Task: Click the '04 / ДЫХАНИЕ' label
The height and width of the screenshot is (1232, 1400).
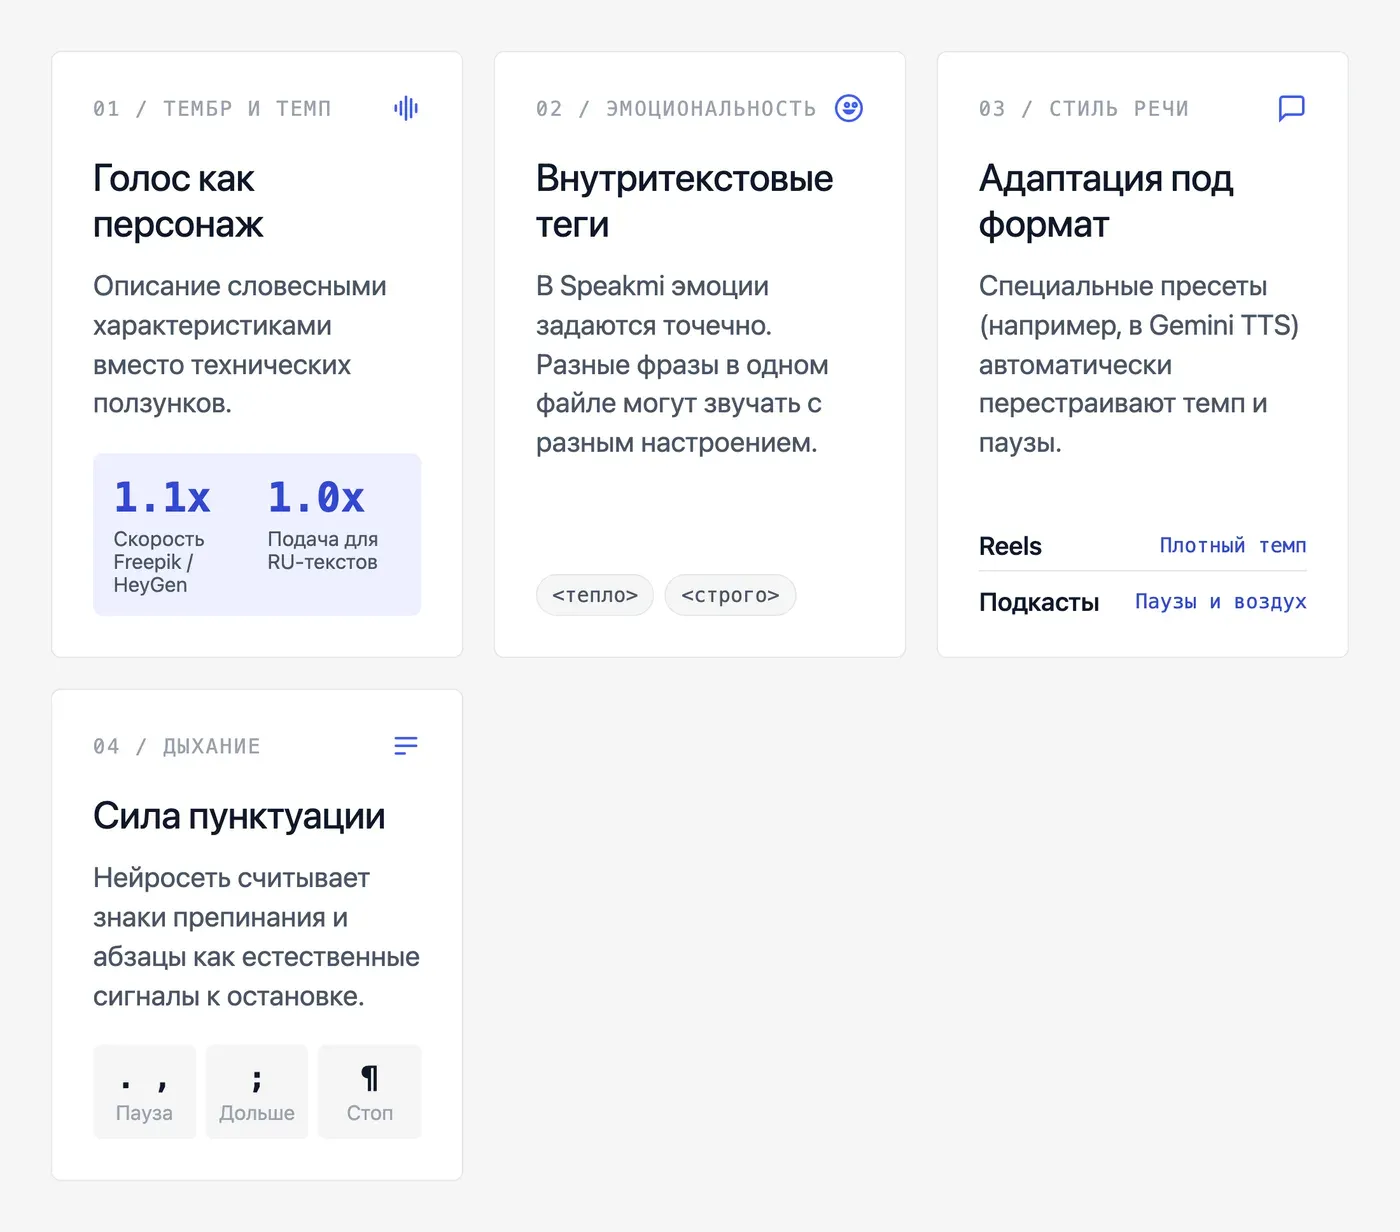Action: [177, 746]
